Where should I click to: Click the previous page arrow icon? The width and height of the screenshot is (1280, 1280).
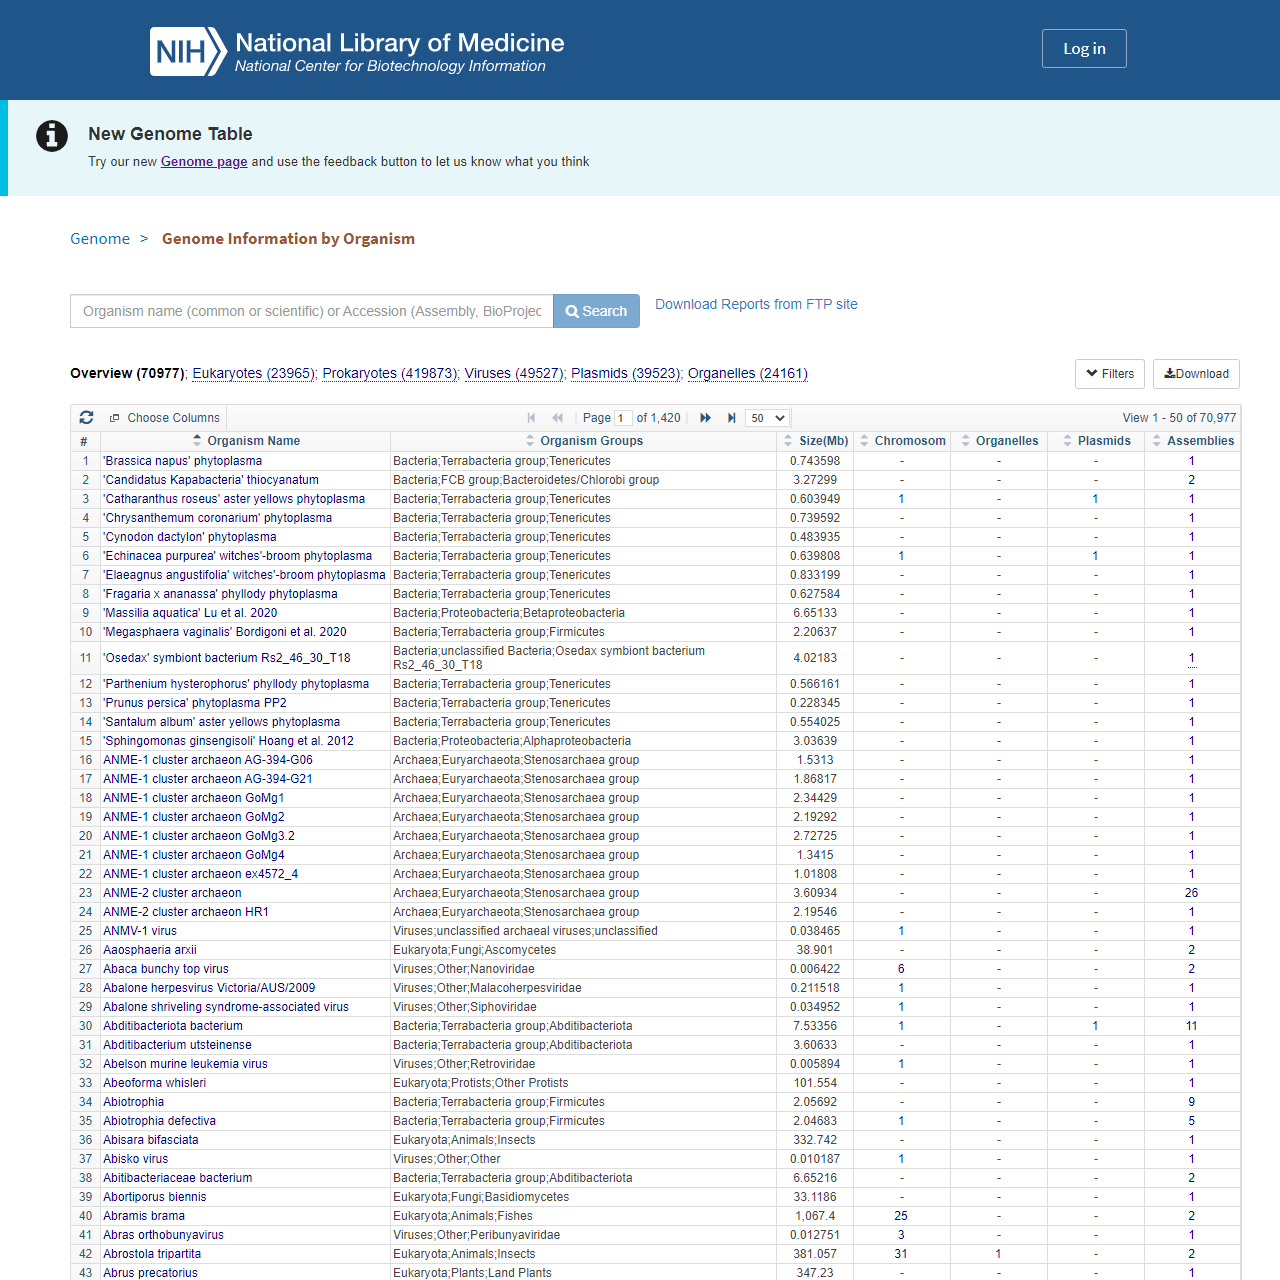tap(557, 418)
